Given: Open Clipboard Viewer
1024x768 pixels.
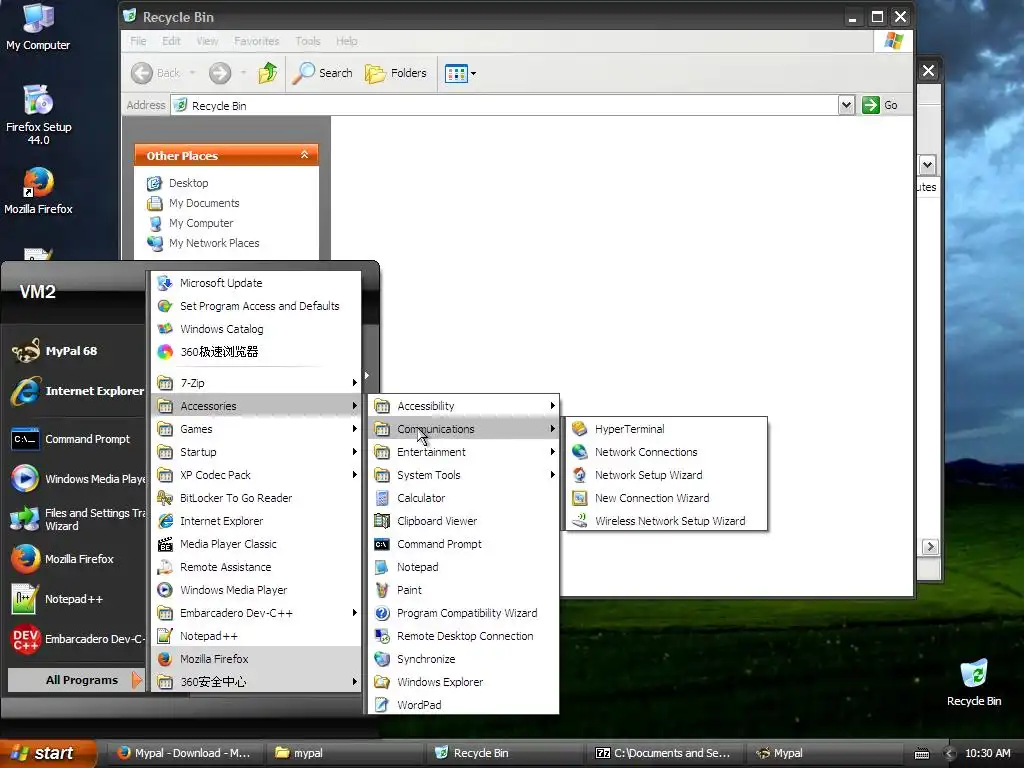Looking at the screenshot, I should [464, 520].
